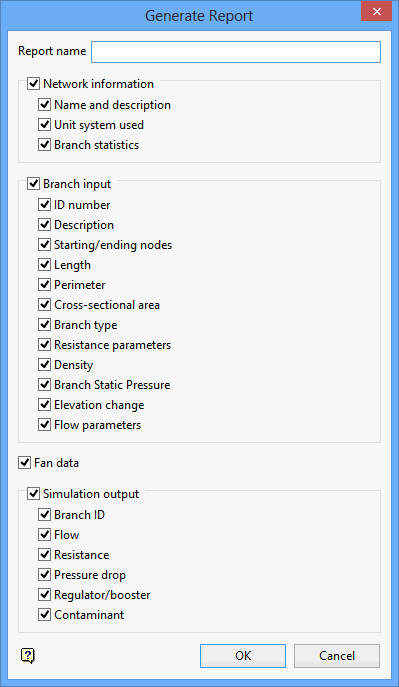Screen dimensions: 399x687
Task: Toggle the Pressure drop checkbox
Action: [44, 575]
